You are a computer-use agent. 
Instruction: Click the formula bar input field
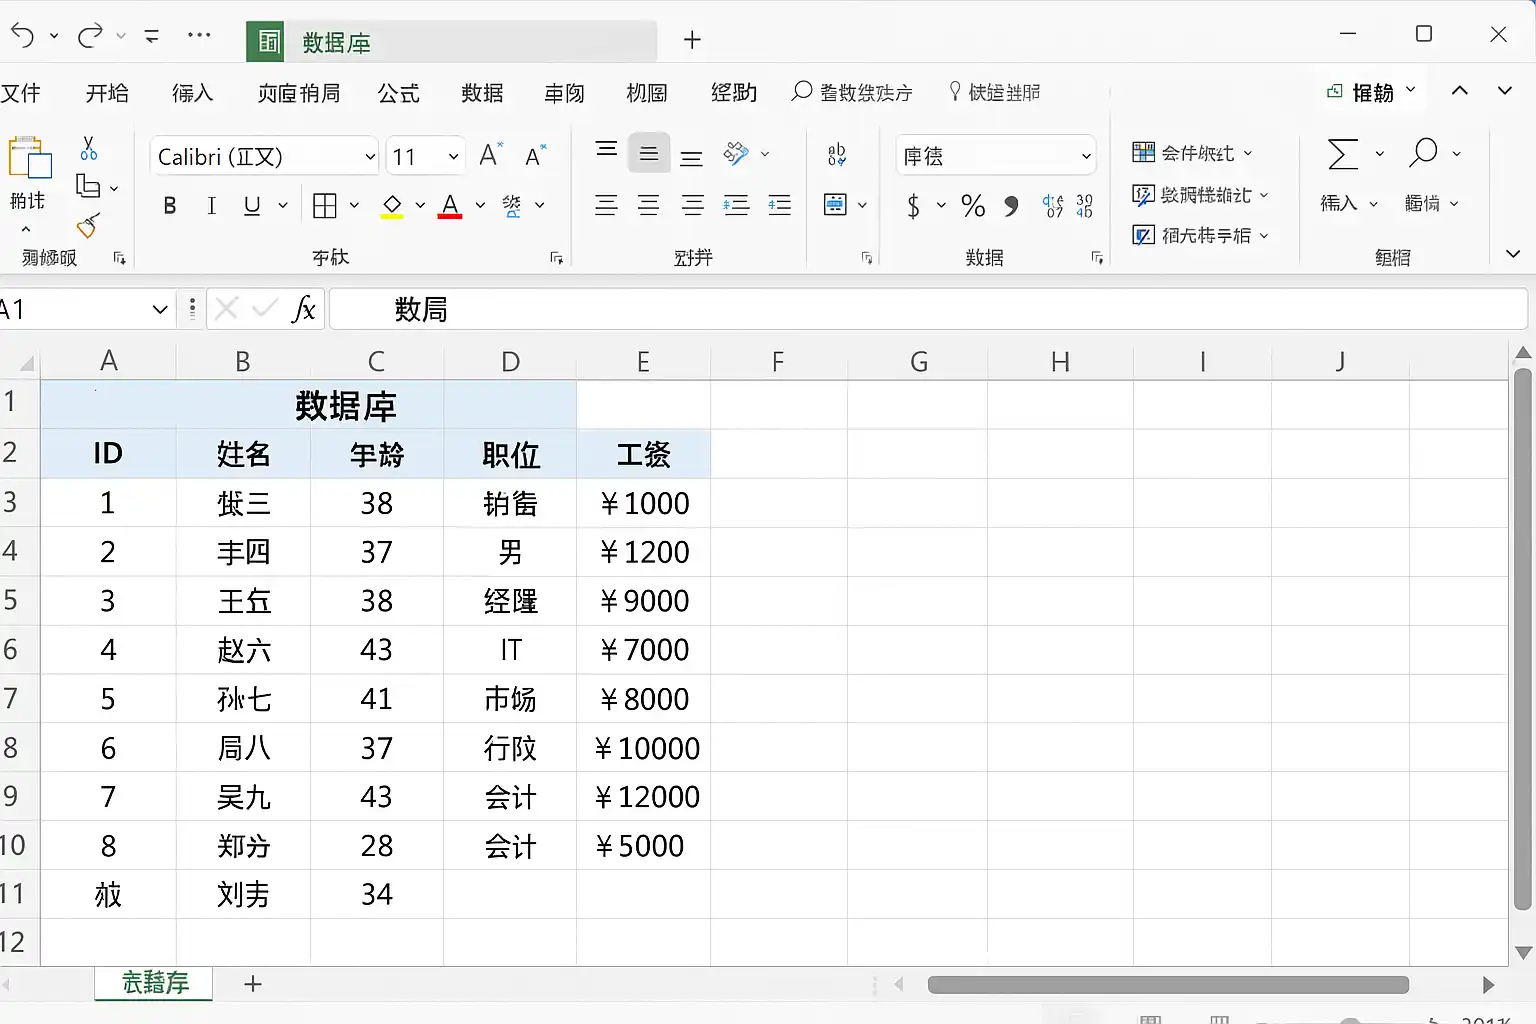click(x=928, y=309)
